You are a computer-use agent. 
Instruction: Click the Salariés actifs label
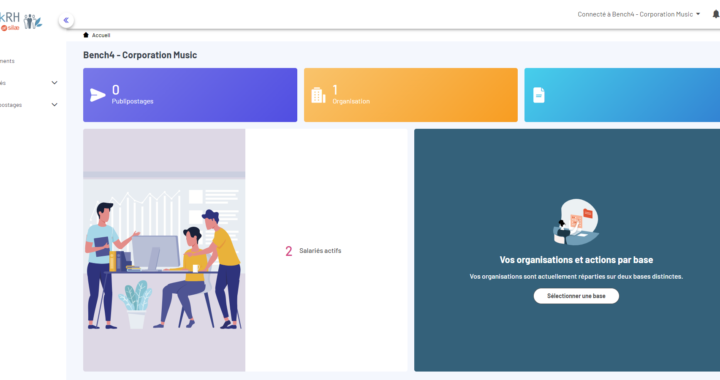320,251
